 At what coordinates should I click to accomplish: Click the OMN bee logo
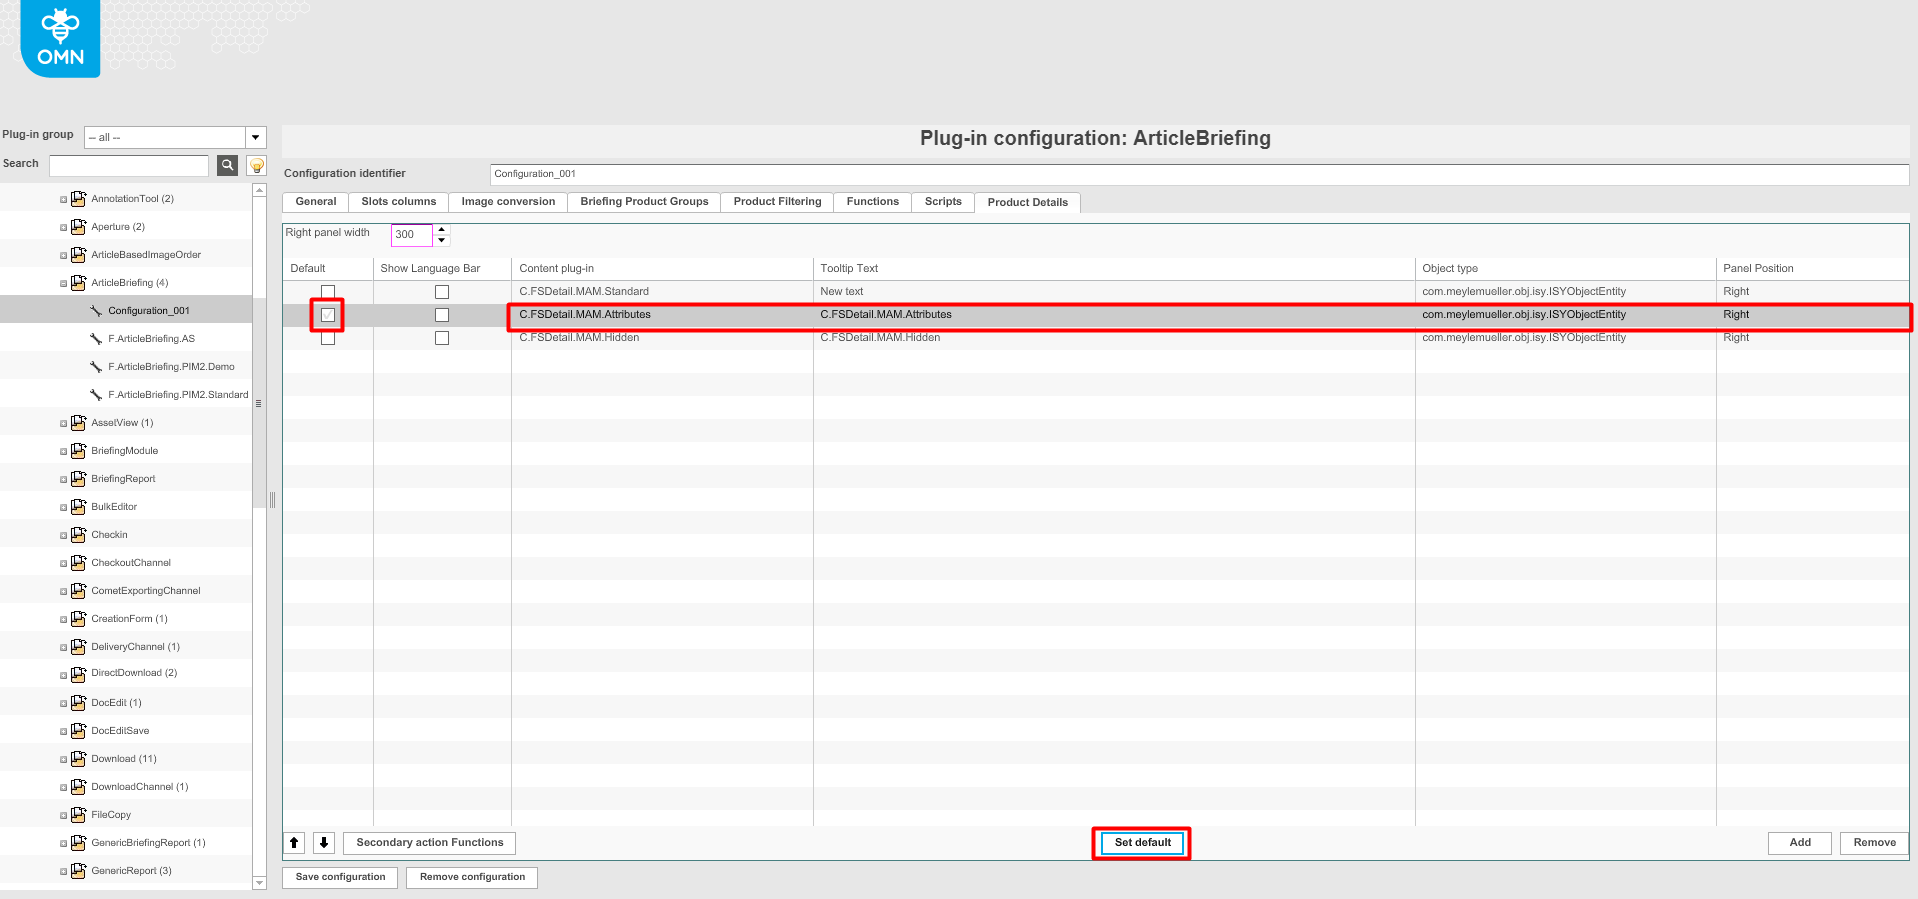pos(60,38)
